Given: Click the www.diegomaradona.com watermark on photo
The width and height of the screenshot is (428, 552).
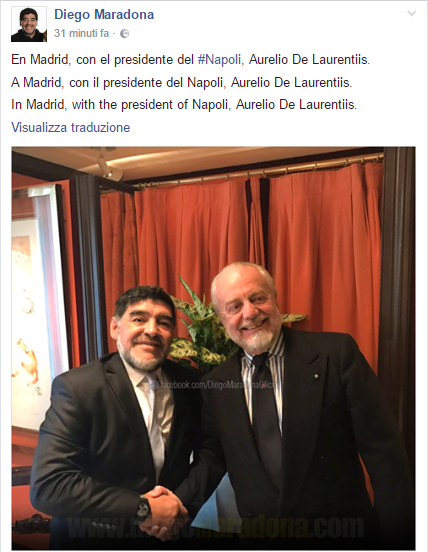Looking at the screenshot, I should click(x=215, y=527).
